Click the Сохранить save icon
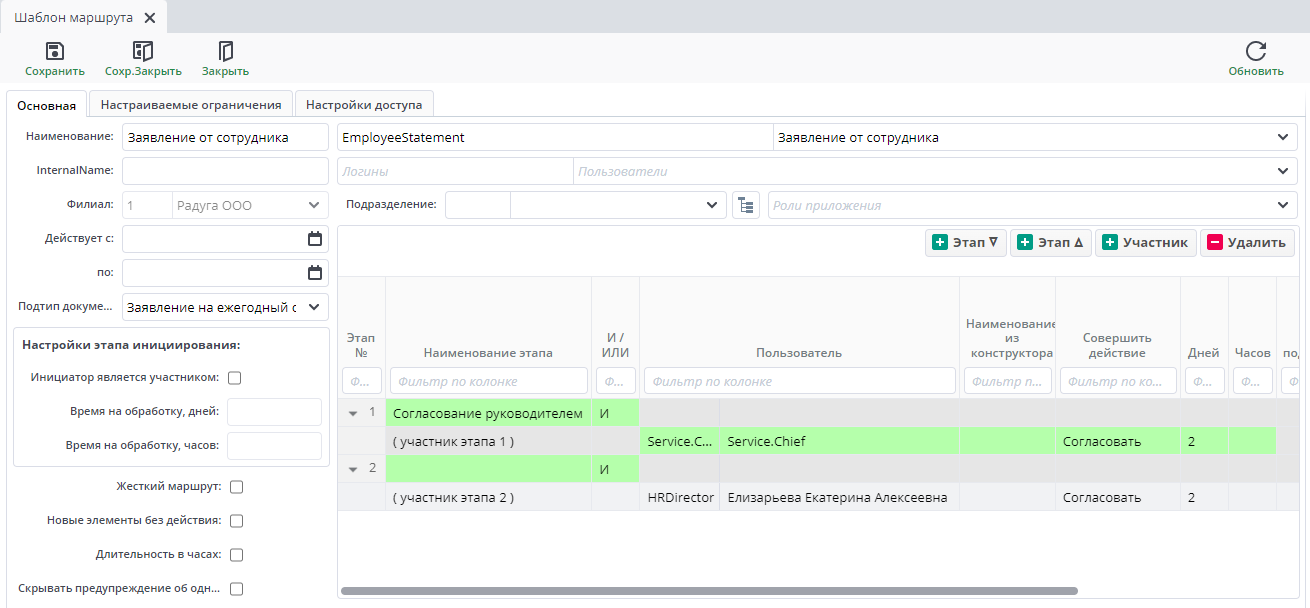The image size is (1310, 608). click(55, 52)
